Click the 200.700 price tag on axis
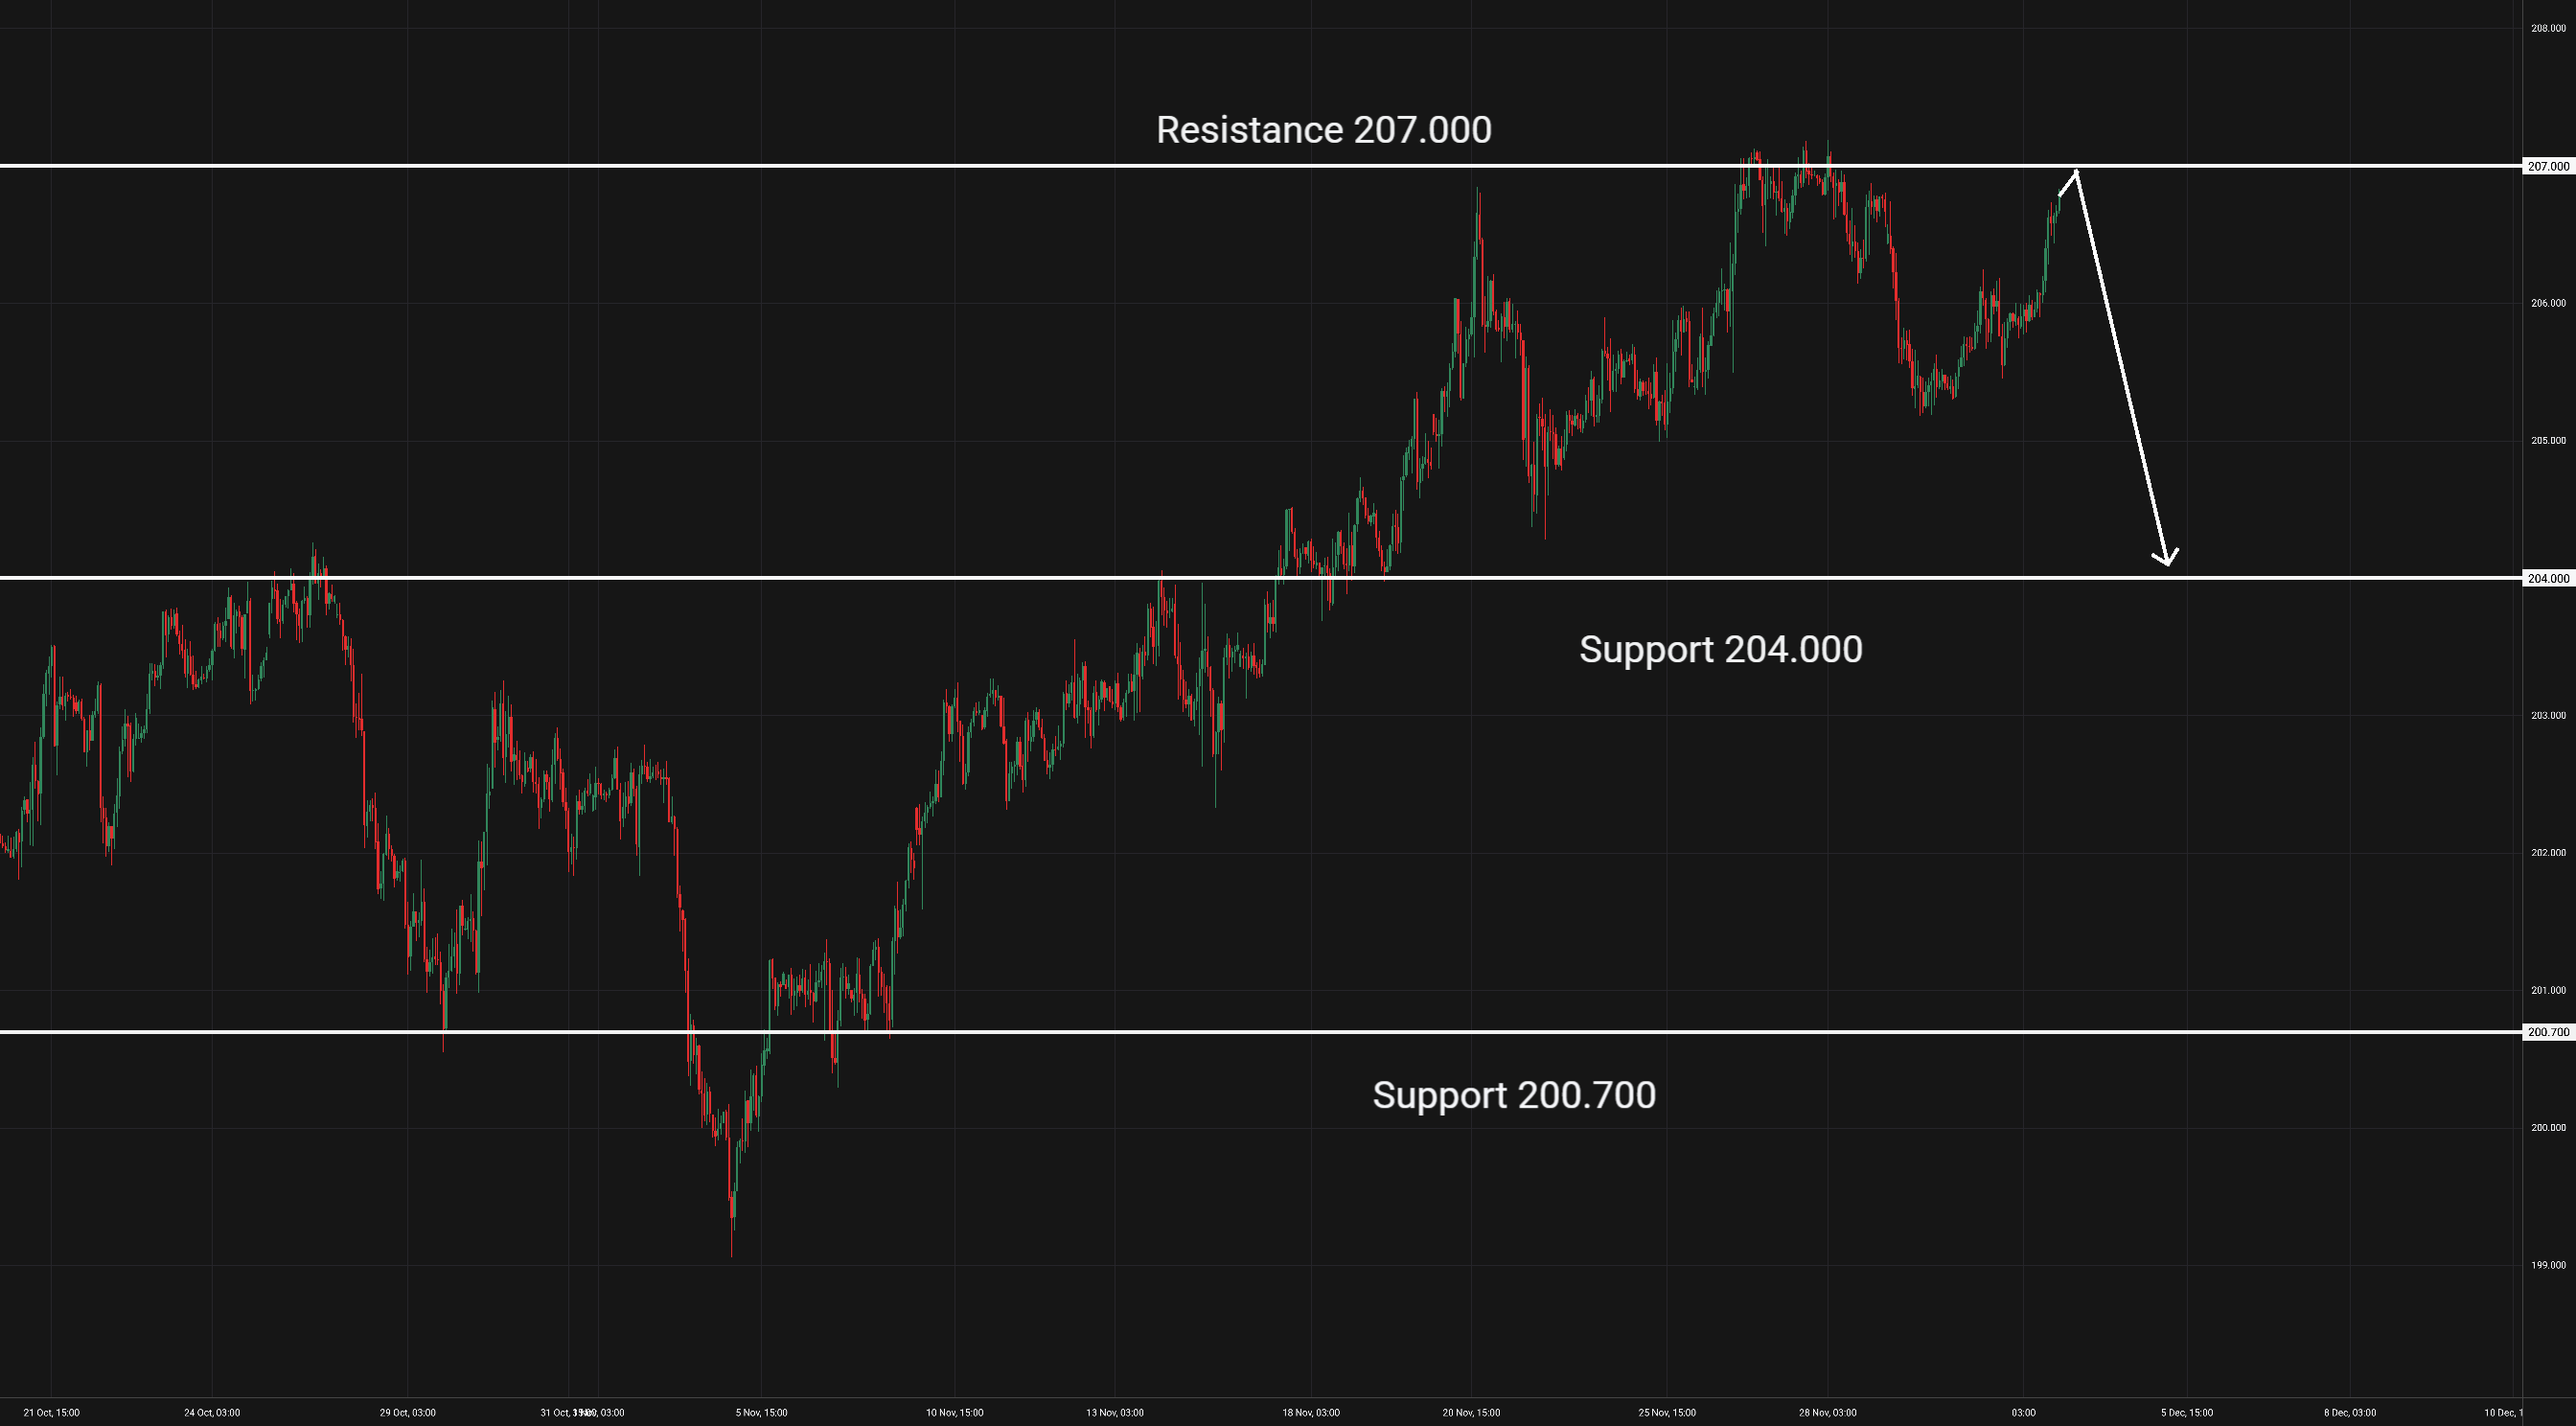The image size is (2576, 1426). click(x=2547, y=1032)
